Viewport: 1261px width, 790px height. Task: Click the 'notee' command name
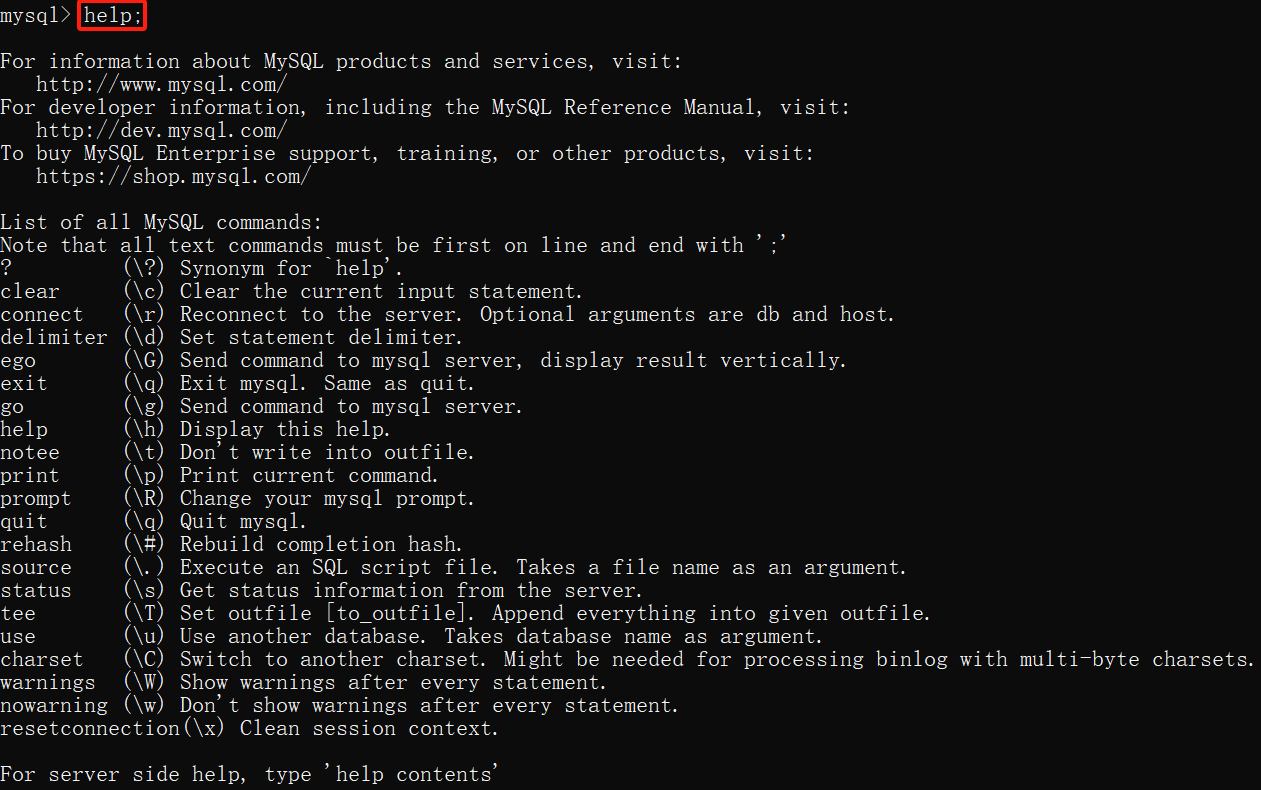coord(30,452)
